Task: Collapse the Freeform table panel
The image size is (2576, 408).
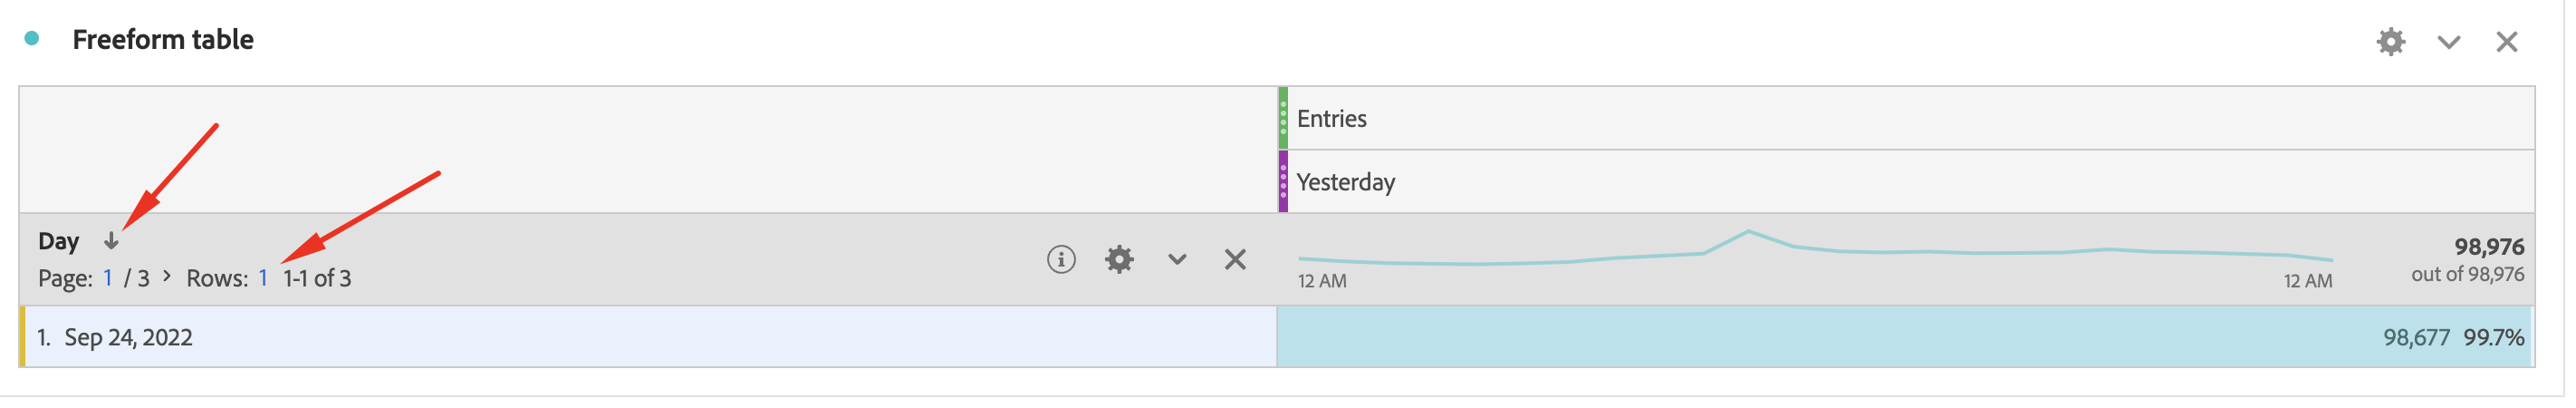Action: (x=2448, y=41)
